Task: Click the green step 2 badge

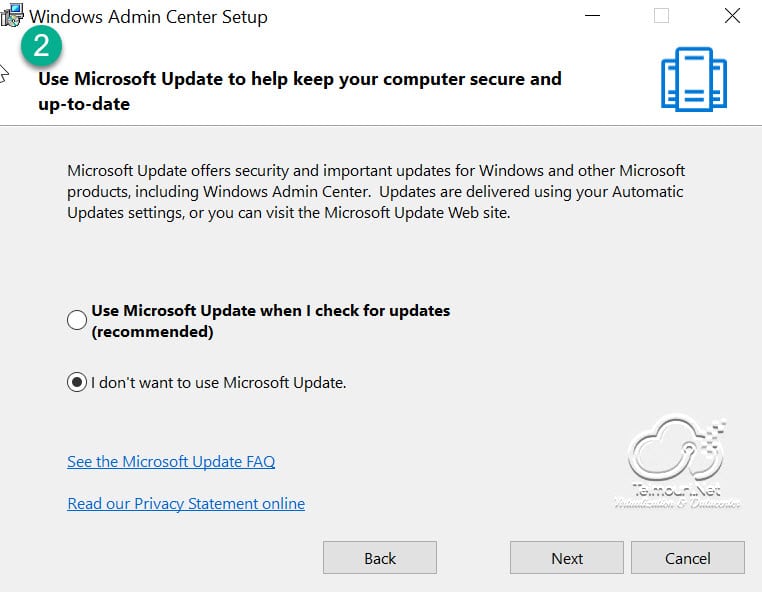Action: (41, 46)
